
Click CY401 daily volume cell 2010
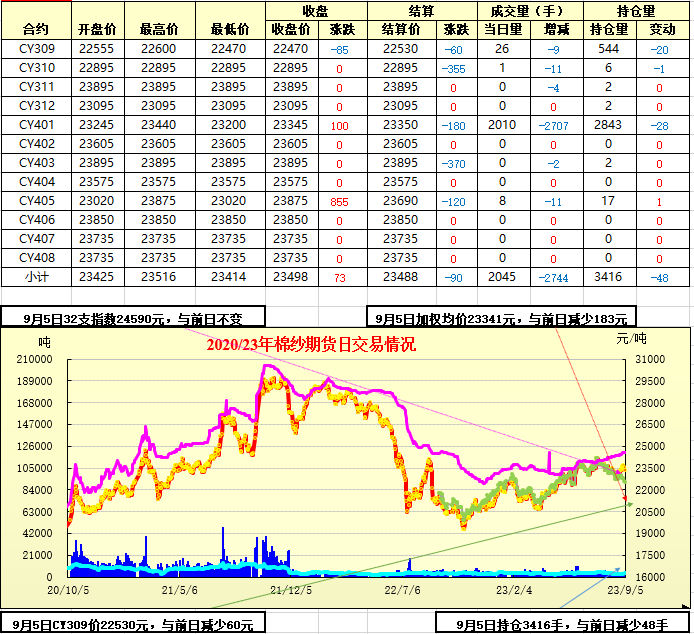click(x=501, y=124)
